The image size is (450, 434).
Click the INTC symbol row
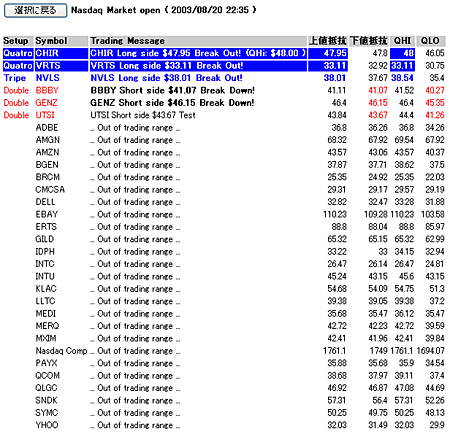[x=45, y=264]
